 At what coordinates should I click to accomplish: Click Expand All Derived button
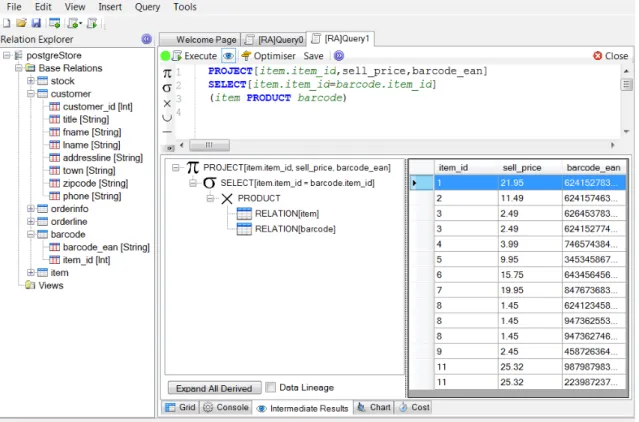click(x=214, y=388)
